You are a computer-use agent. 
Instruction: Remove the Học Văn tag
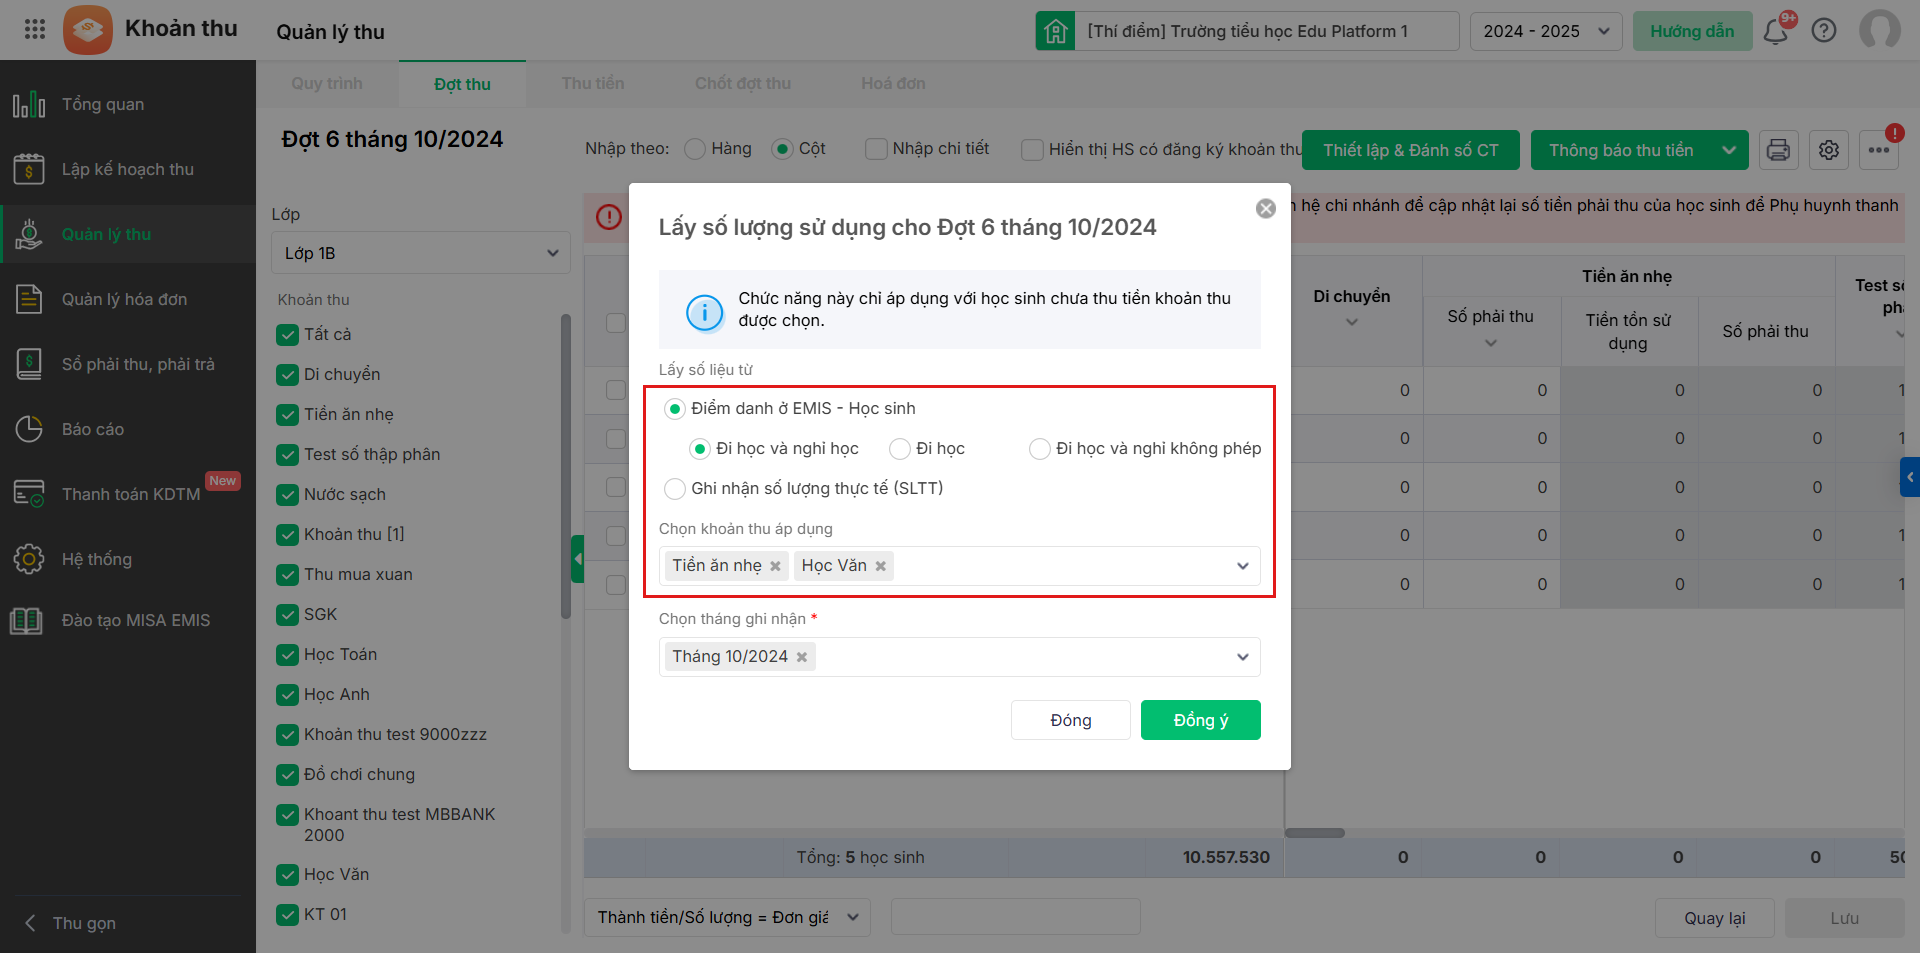pos(881,566)
